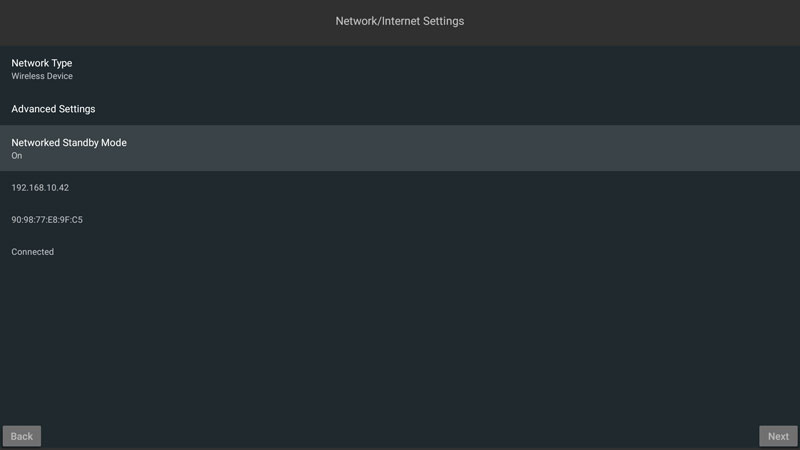Go back using the Back control
The height and width of the screenshot is (450, 800).
point(22,436)
